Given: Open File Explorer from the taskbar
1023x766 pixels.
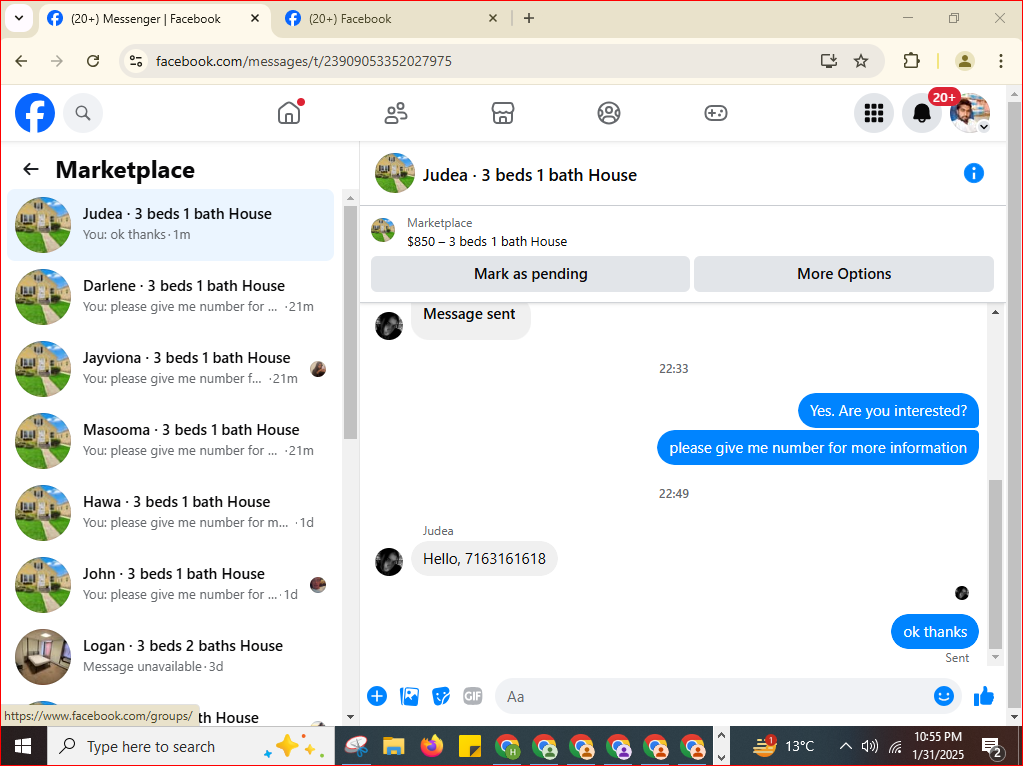Looking at the screenshot, I should 393,746.
